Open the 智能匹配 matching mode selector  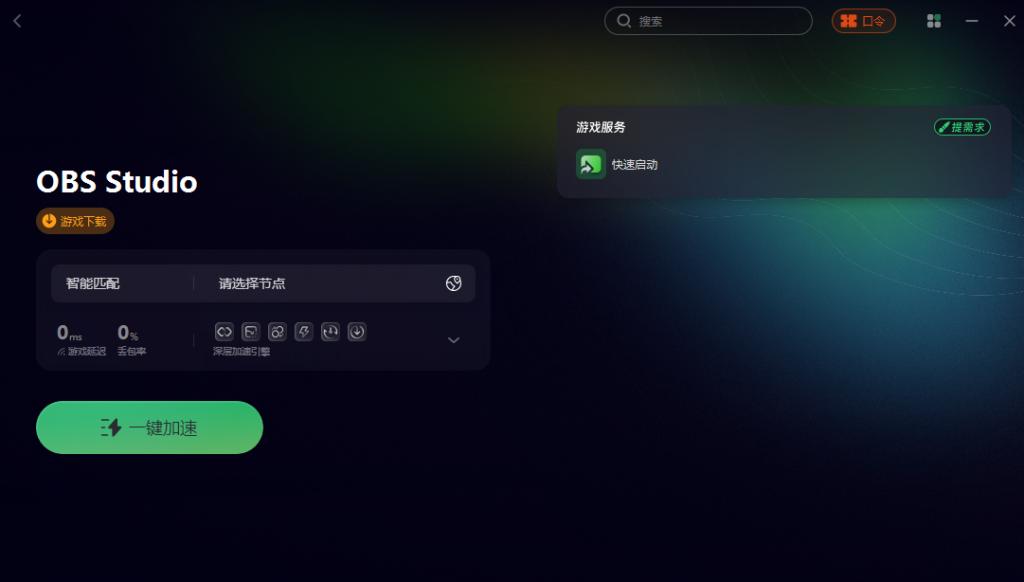tap(93, 283)
